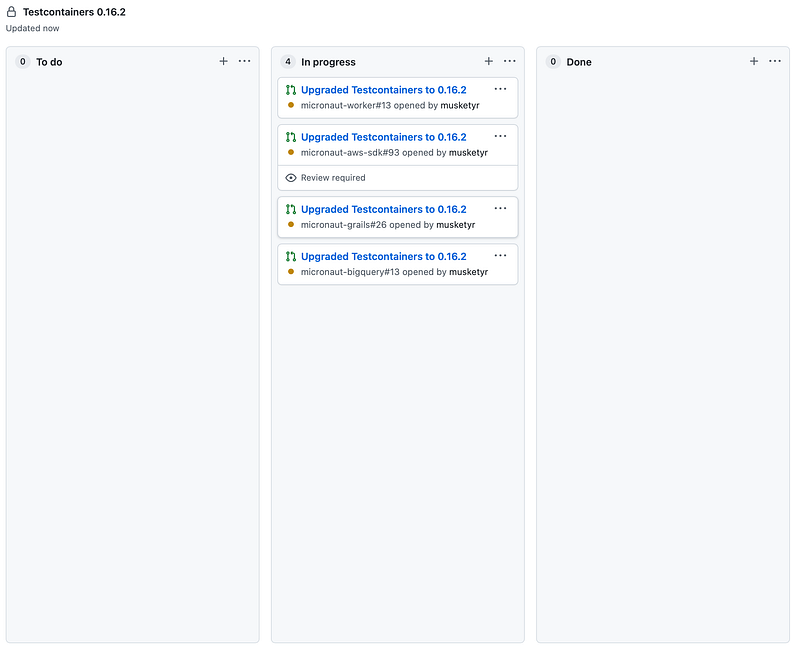Click the pending status dot on micronaut-grails#26
Screen dimensions: 800x653
(x=291, y=224)
